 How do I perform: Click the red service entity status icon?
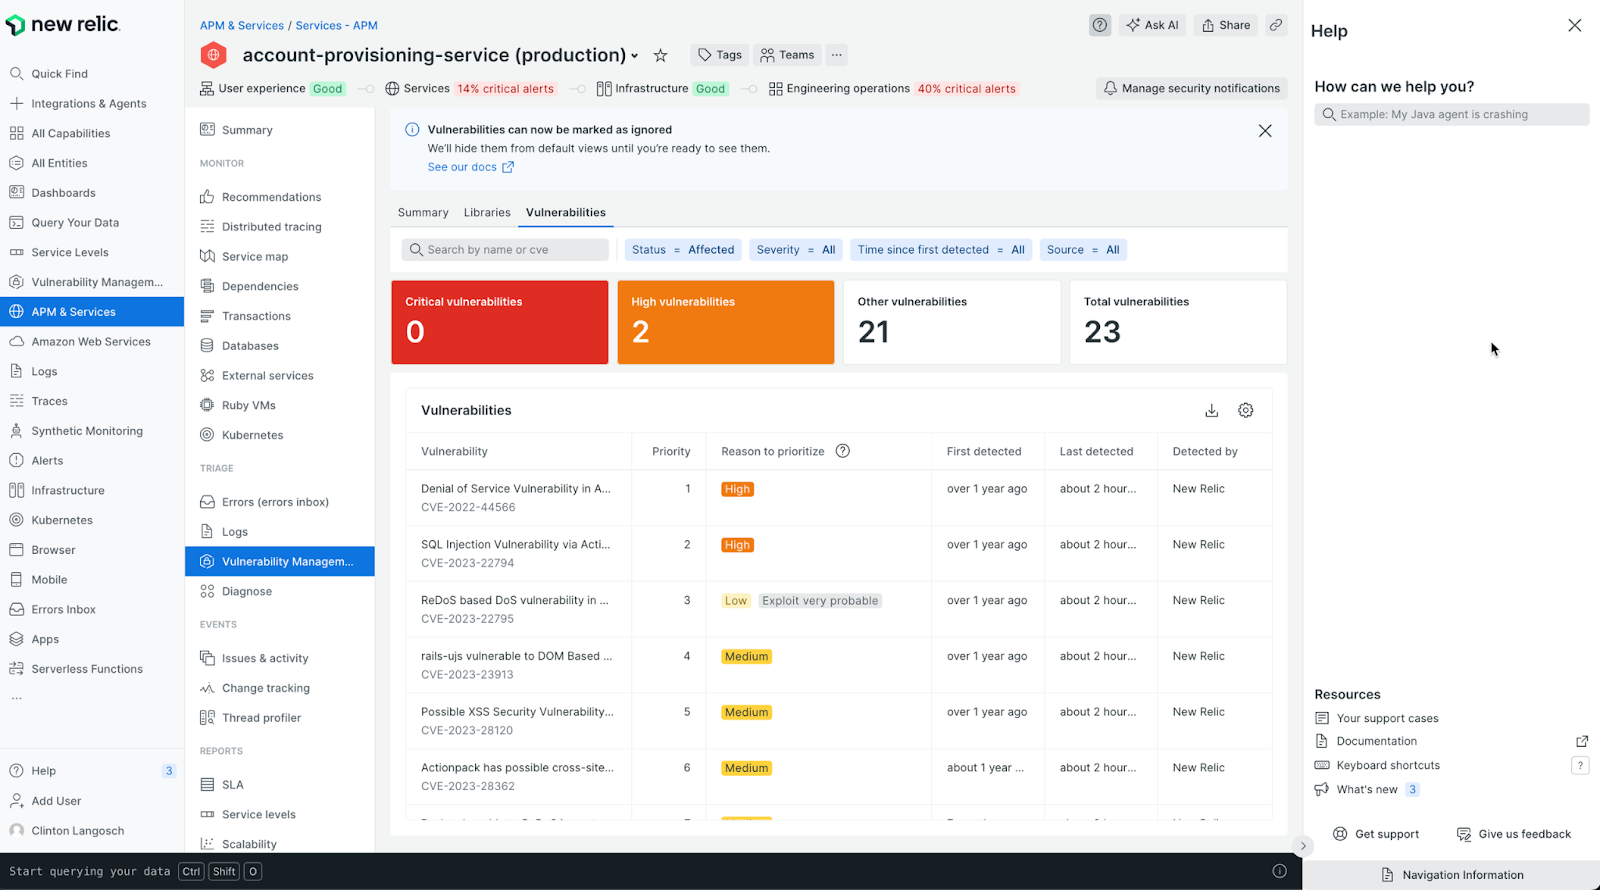[212, 55]
